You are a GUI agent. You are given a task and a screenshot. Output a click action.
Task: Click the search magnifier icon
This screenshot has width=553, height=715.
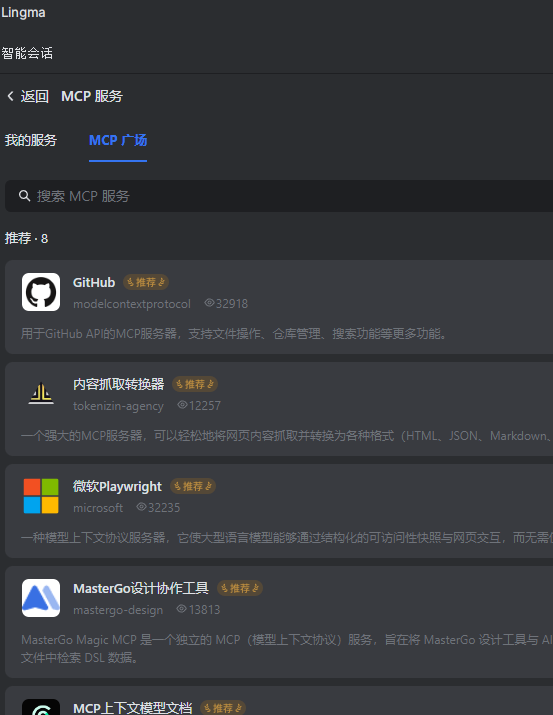pyautogui.click(x=25, y=196)
